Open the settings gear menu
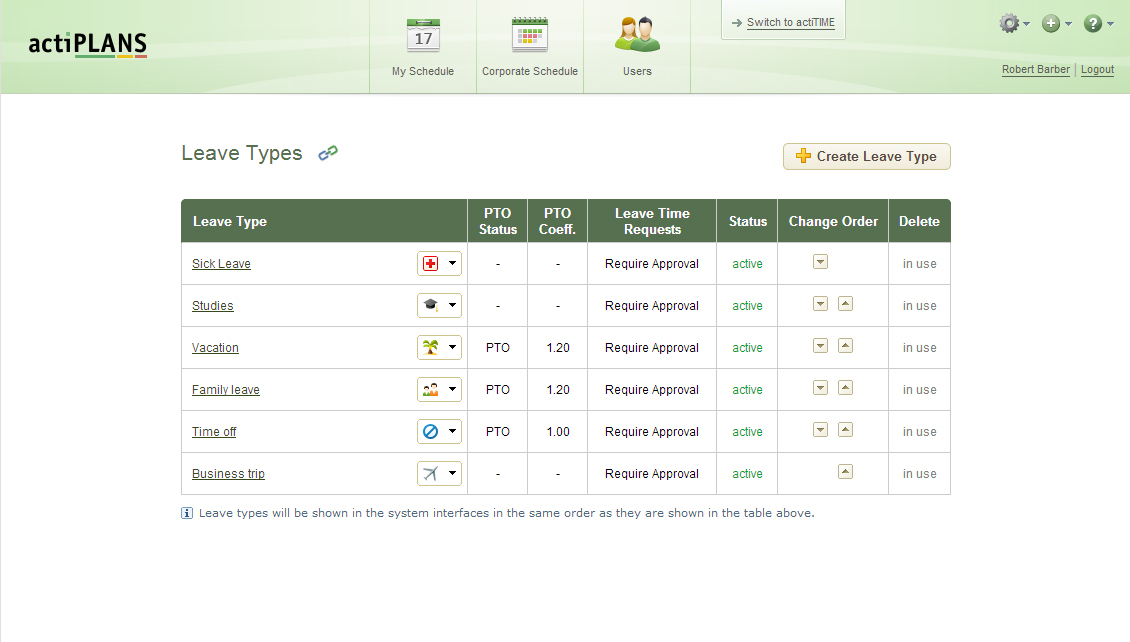 (1014, 24)
